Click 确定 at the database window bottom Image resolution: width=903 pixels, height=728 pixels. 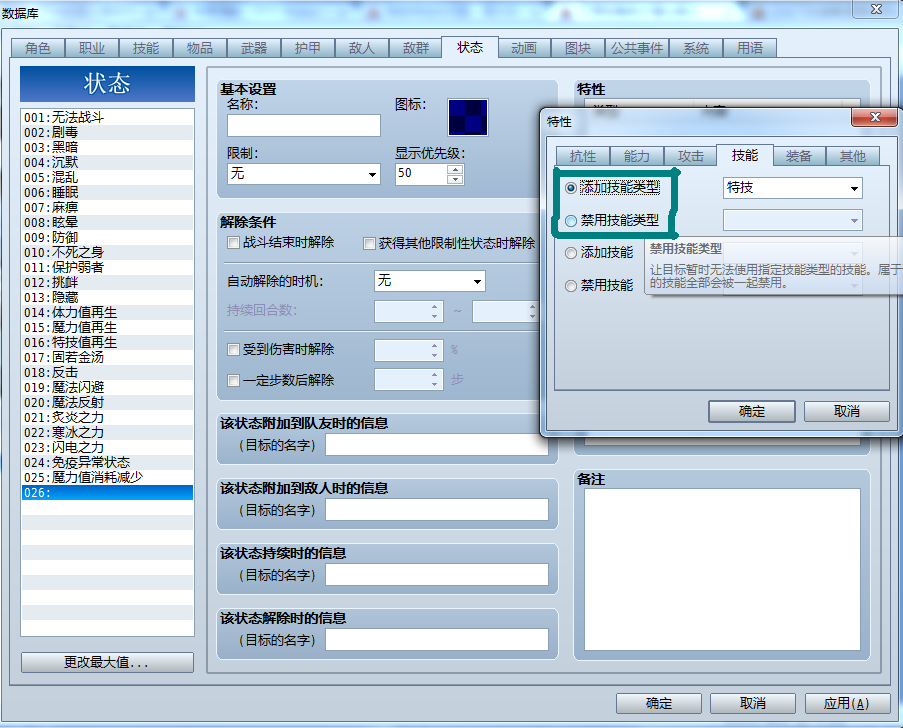[659, 703]
